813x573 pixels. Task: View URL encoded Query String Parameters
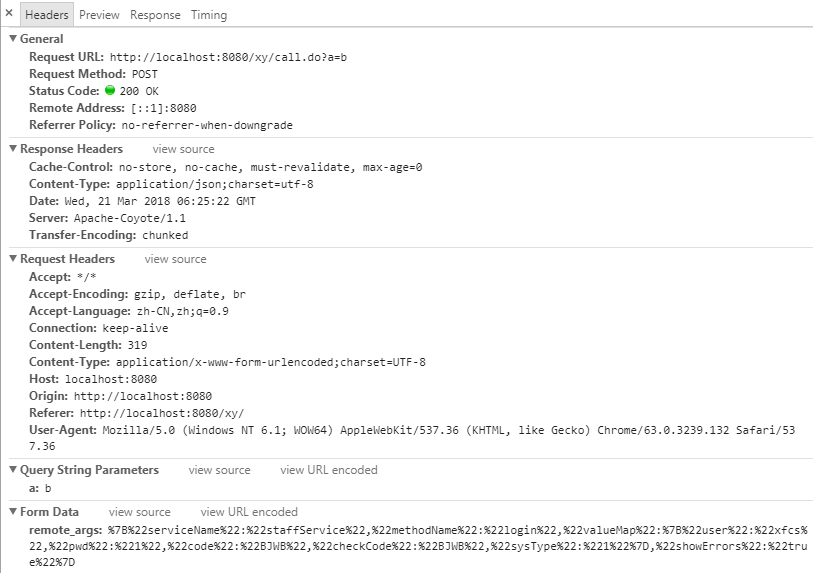click(329, 470)
